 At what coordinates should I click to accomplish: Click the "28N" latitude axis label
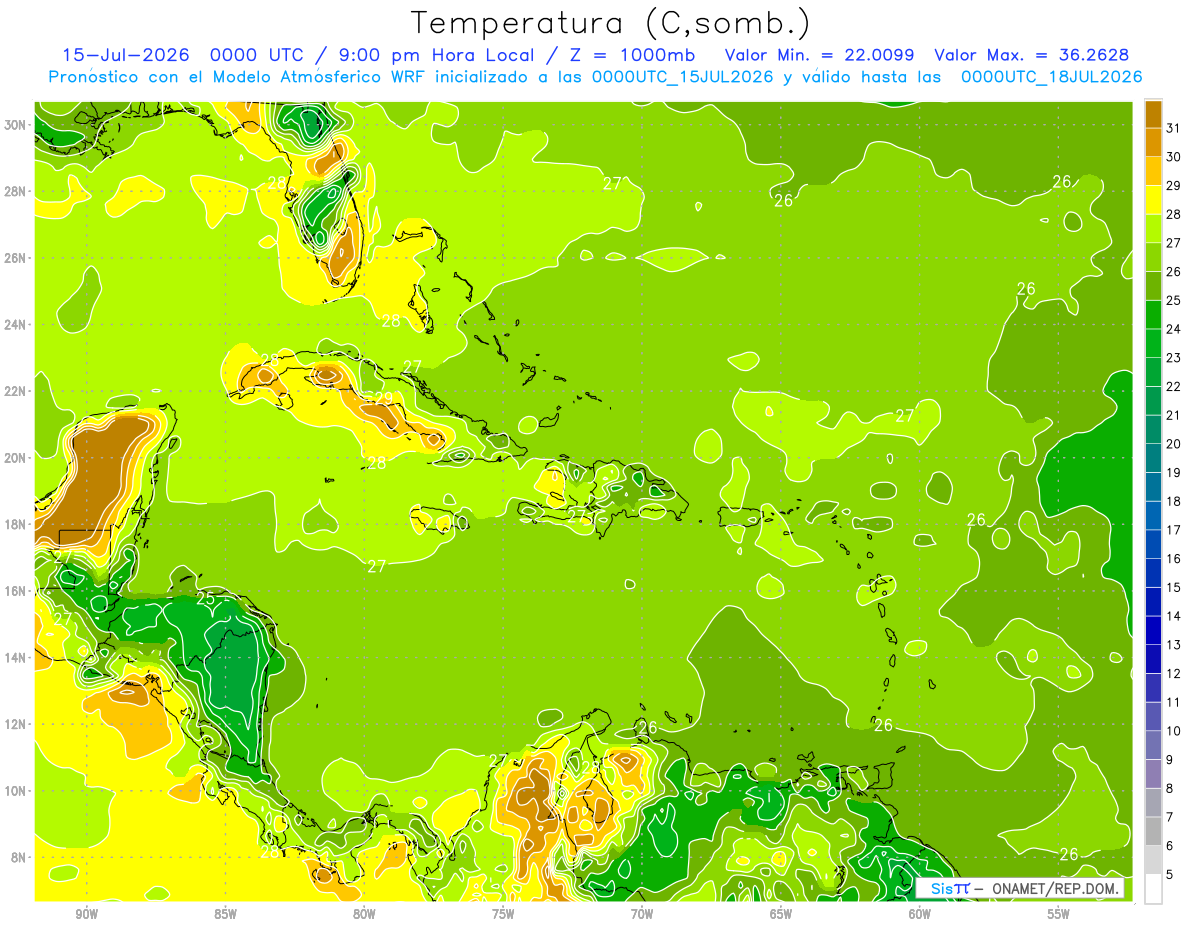(x=17, y=191)
